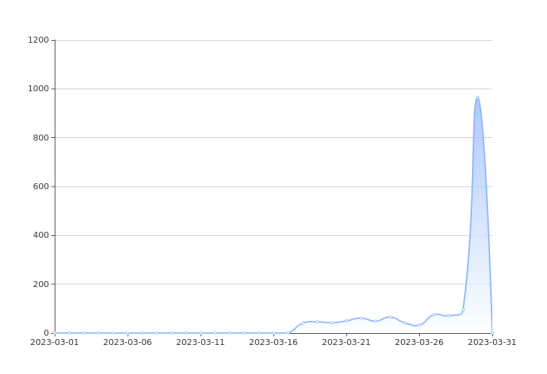547x374 pixels.
Task: Select the data point for 2023-03-22
Action: pyautogui.click(x=361, y=318)
